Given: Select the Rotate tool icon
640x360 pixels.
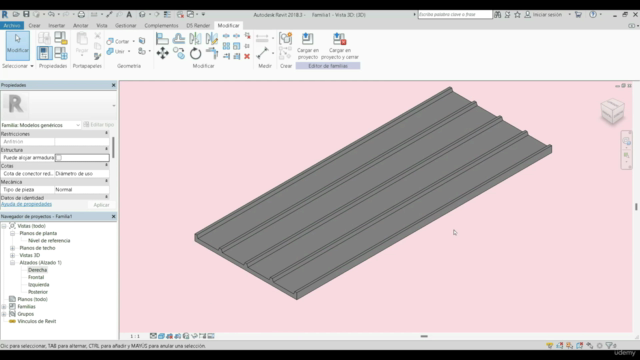Looking at the screenshot, I should tap(195, 53).
